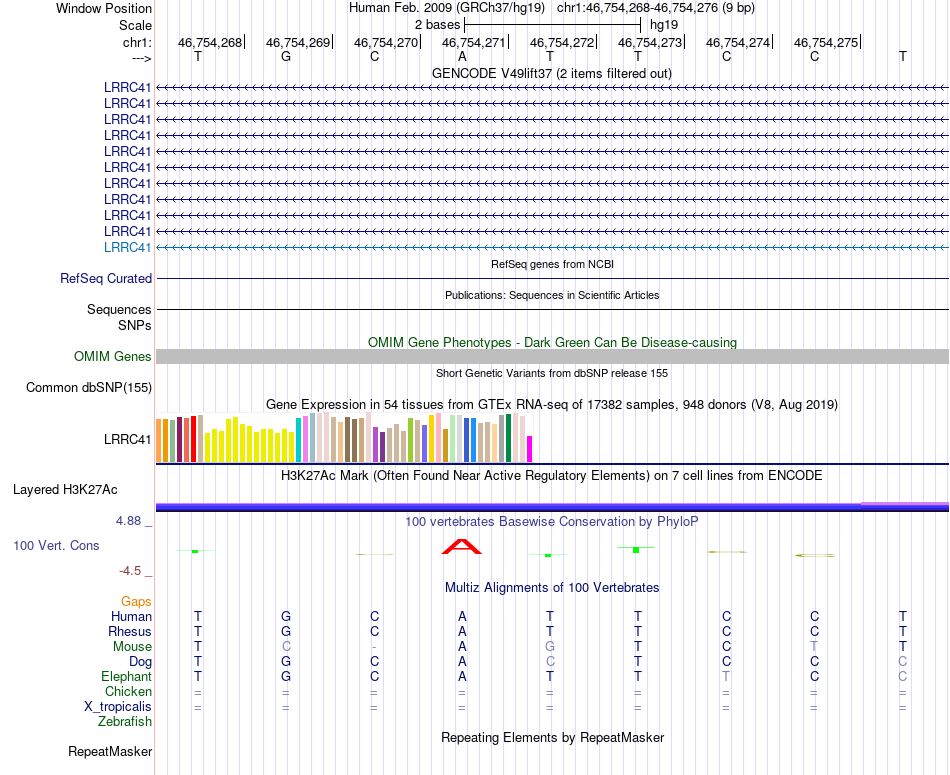The width and height of the screenshot is (950, 775).
Task: Select the Zebrafish species row label
Action: (125, 722)
